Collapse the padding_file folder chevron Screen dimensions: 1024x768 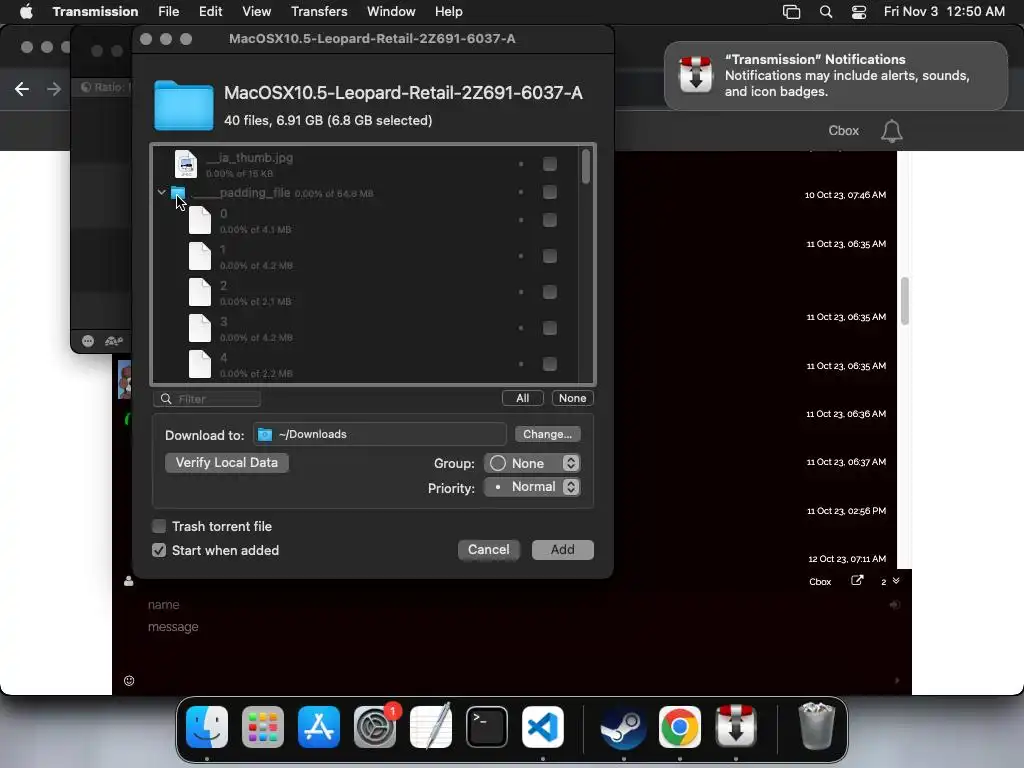(161, 192)
